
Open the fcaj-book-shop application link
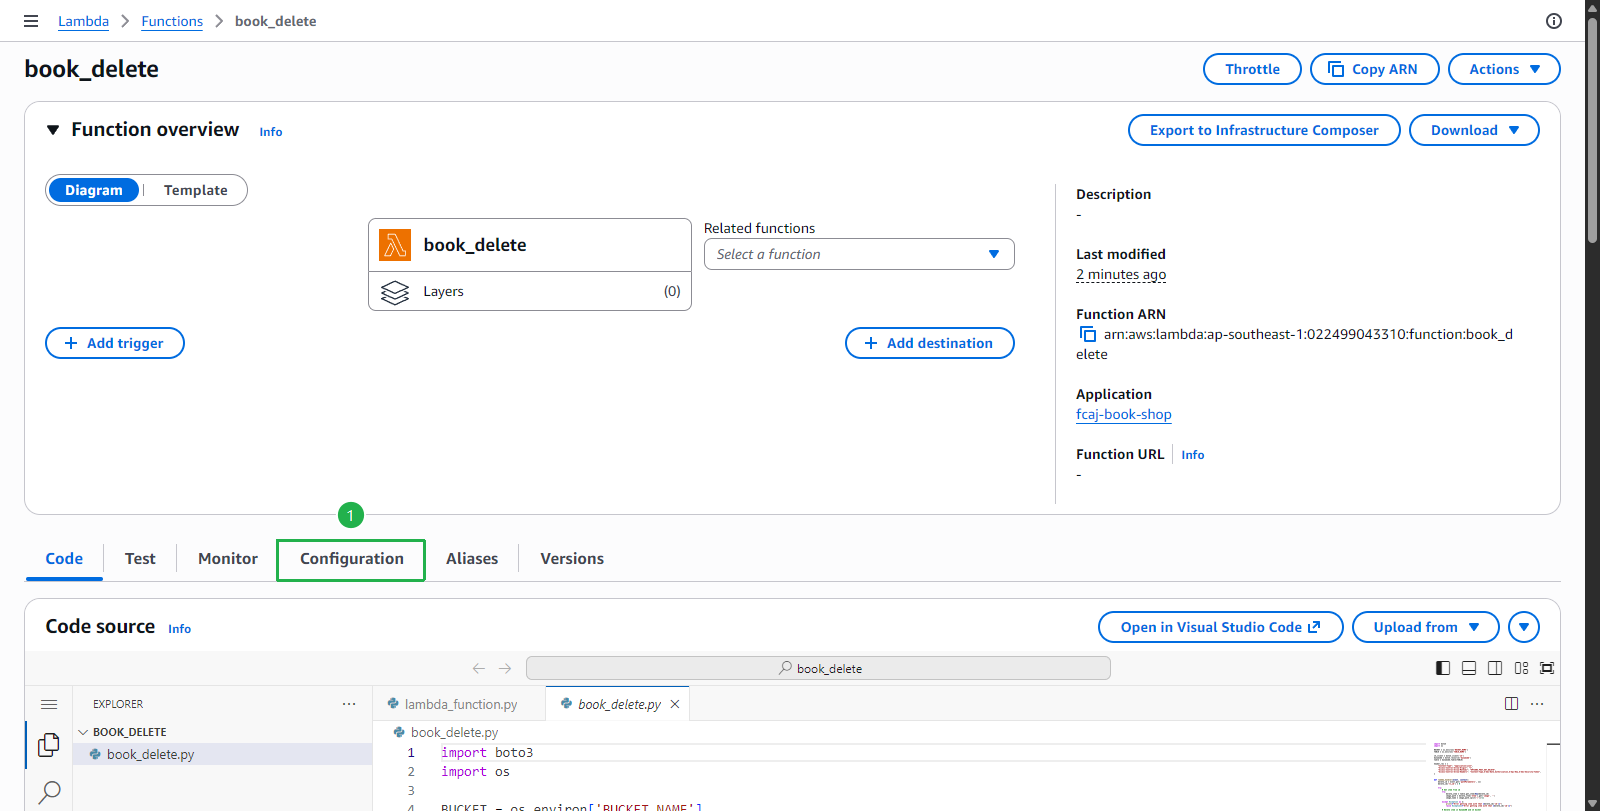click(1123, 414)
